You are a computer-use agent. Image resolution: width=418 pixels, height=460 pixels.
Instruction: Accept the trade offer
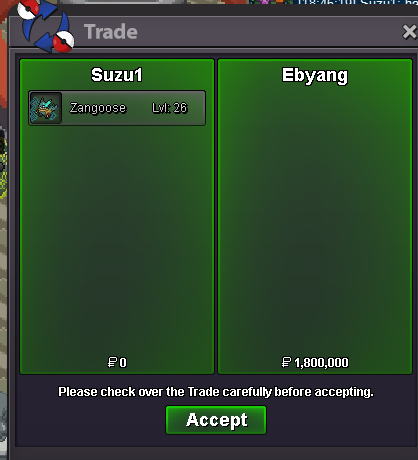pyautogui.click(x=216, y=420)
